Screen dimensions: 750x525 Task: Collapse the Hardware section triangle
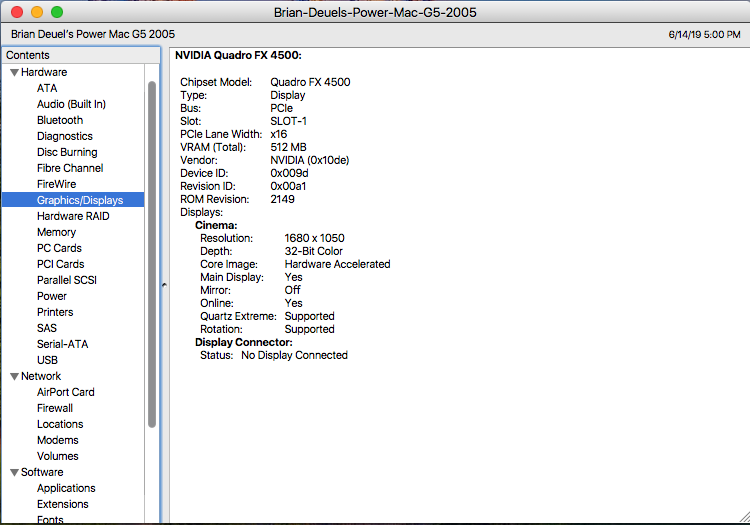click(14, 73)
